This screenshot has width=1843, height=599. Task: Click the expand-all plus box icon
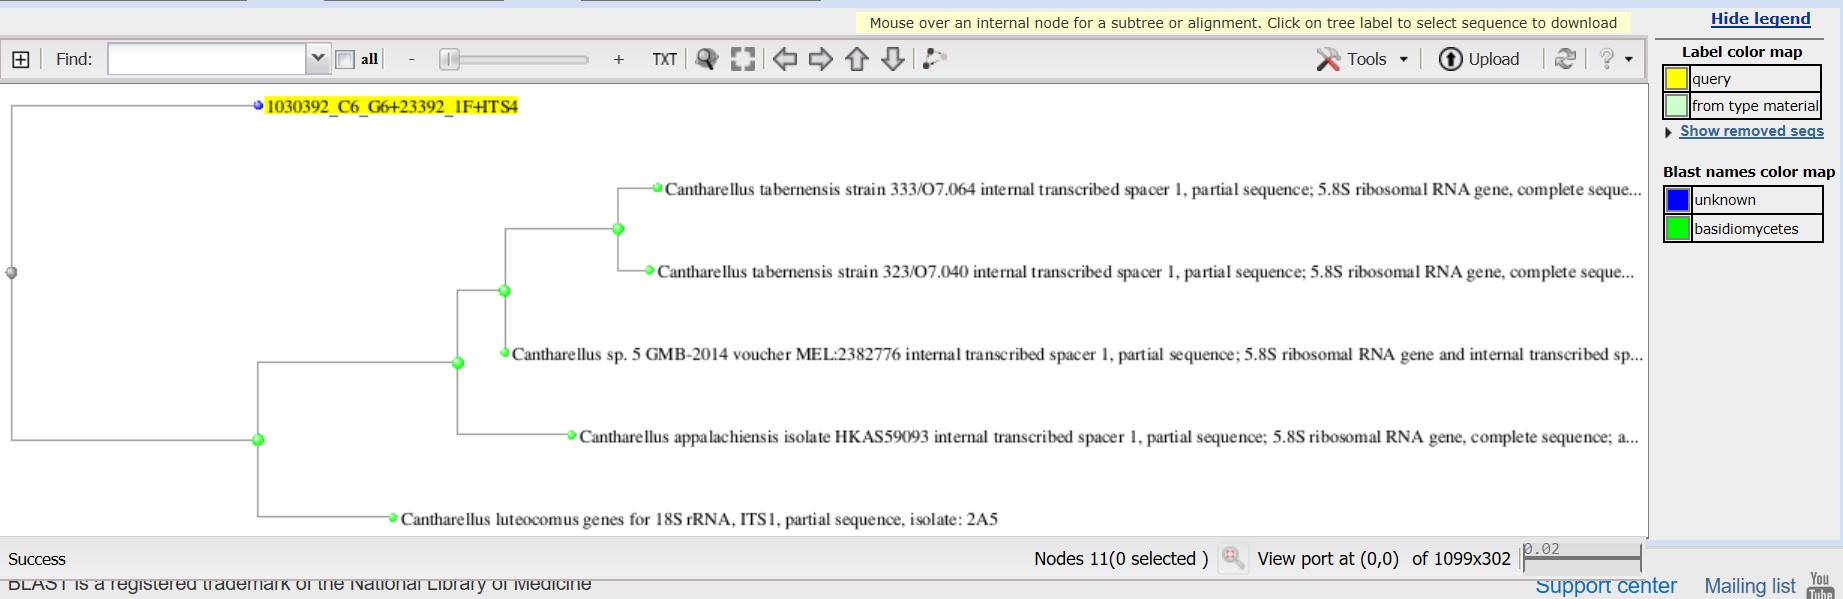[21, 60]
